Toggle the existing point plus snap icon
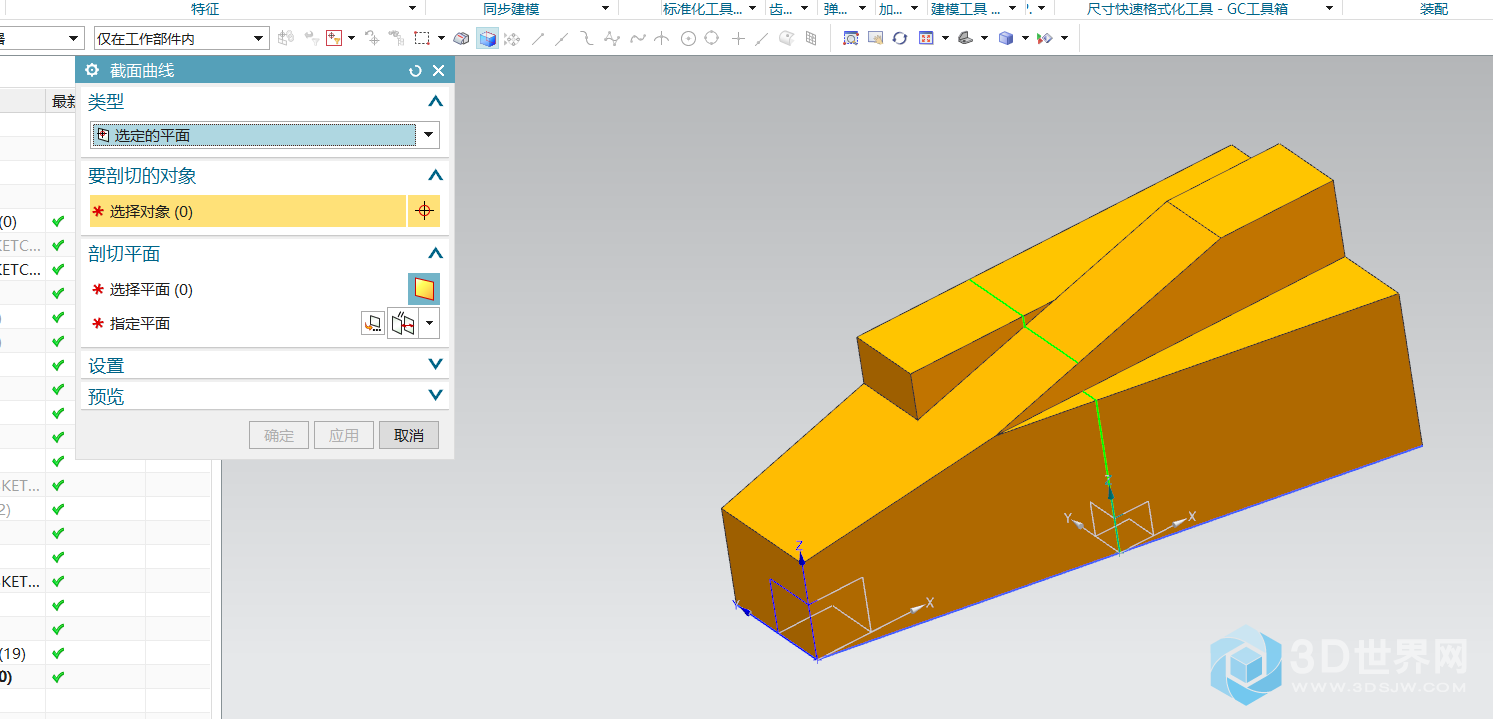 pos(738,39)
